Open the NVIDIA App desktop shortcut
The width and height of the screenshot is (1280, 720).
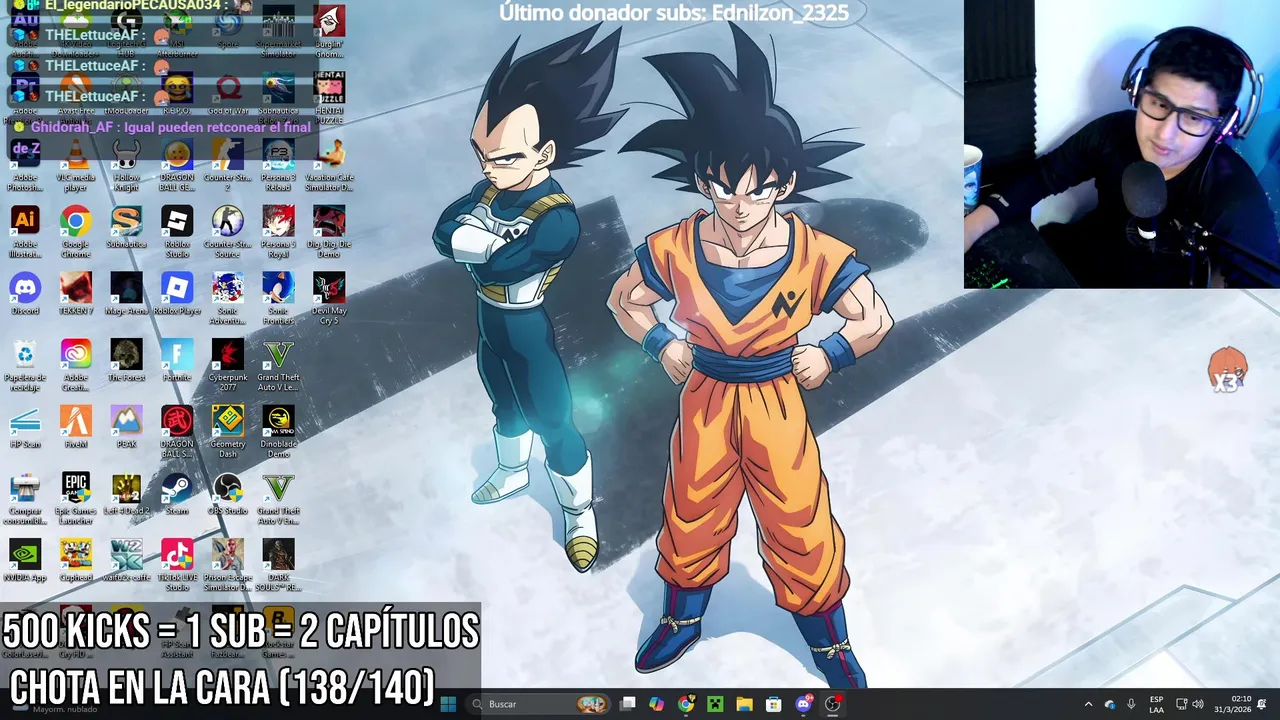tap(25, 560)
